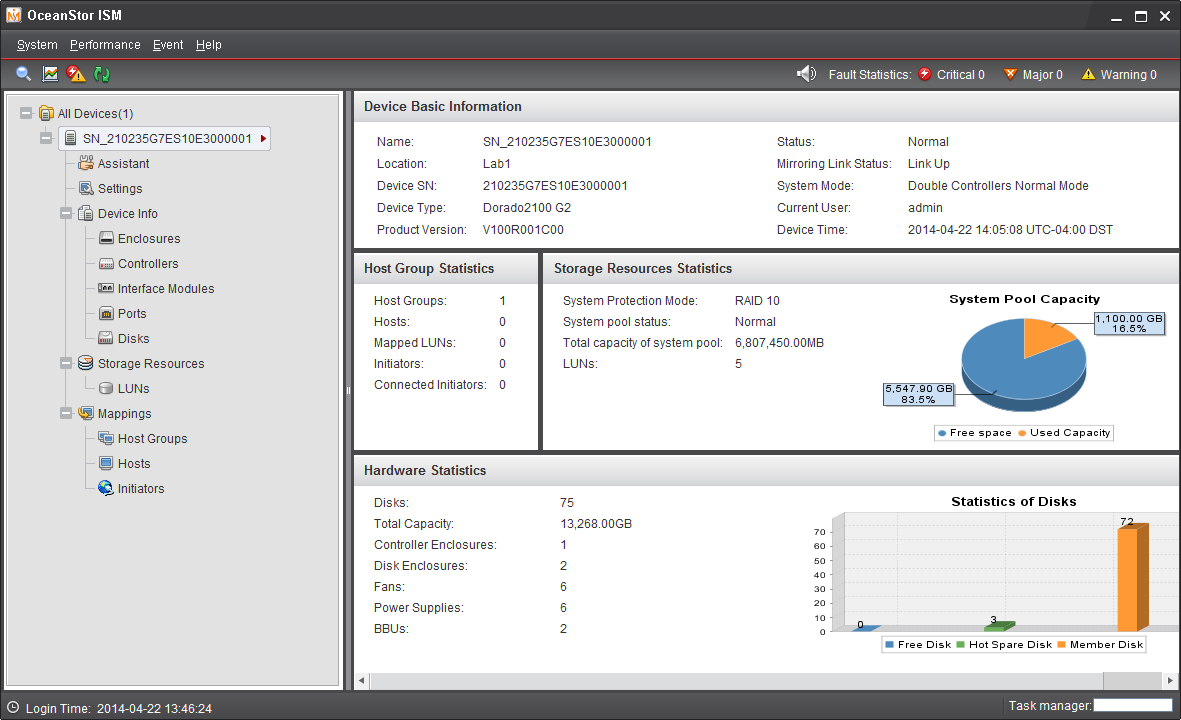Click the System Protection Mode RAID 10 value

tap(757, 301)
